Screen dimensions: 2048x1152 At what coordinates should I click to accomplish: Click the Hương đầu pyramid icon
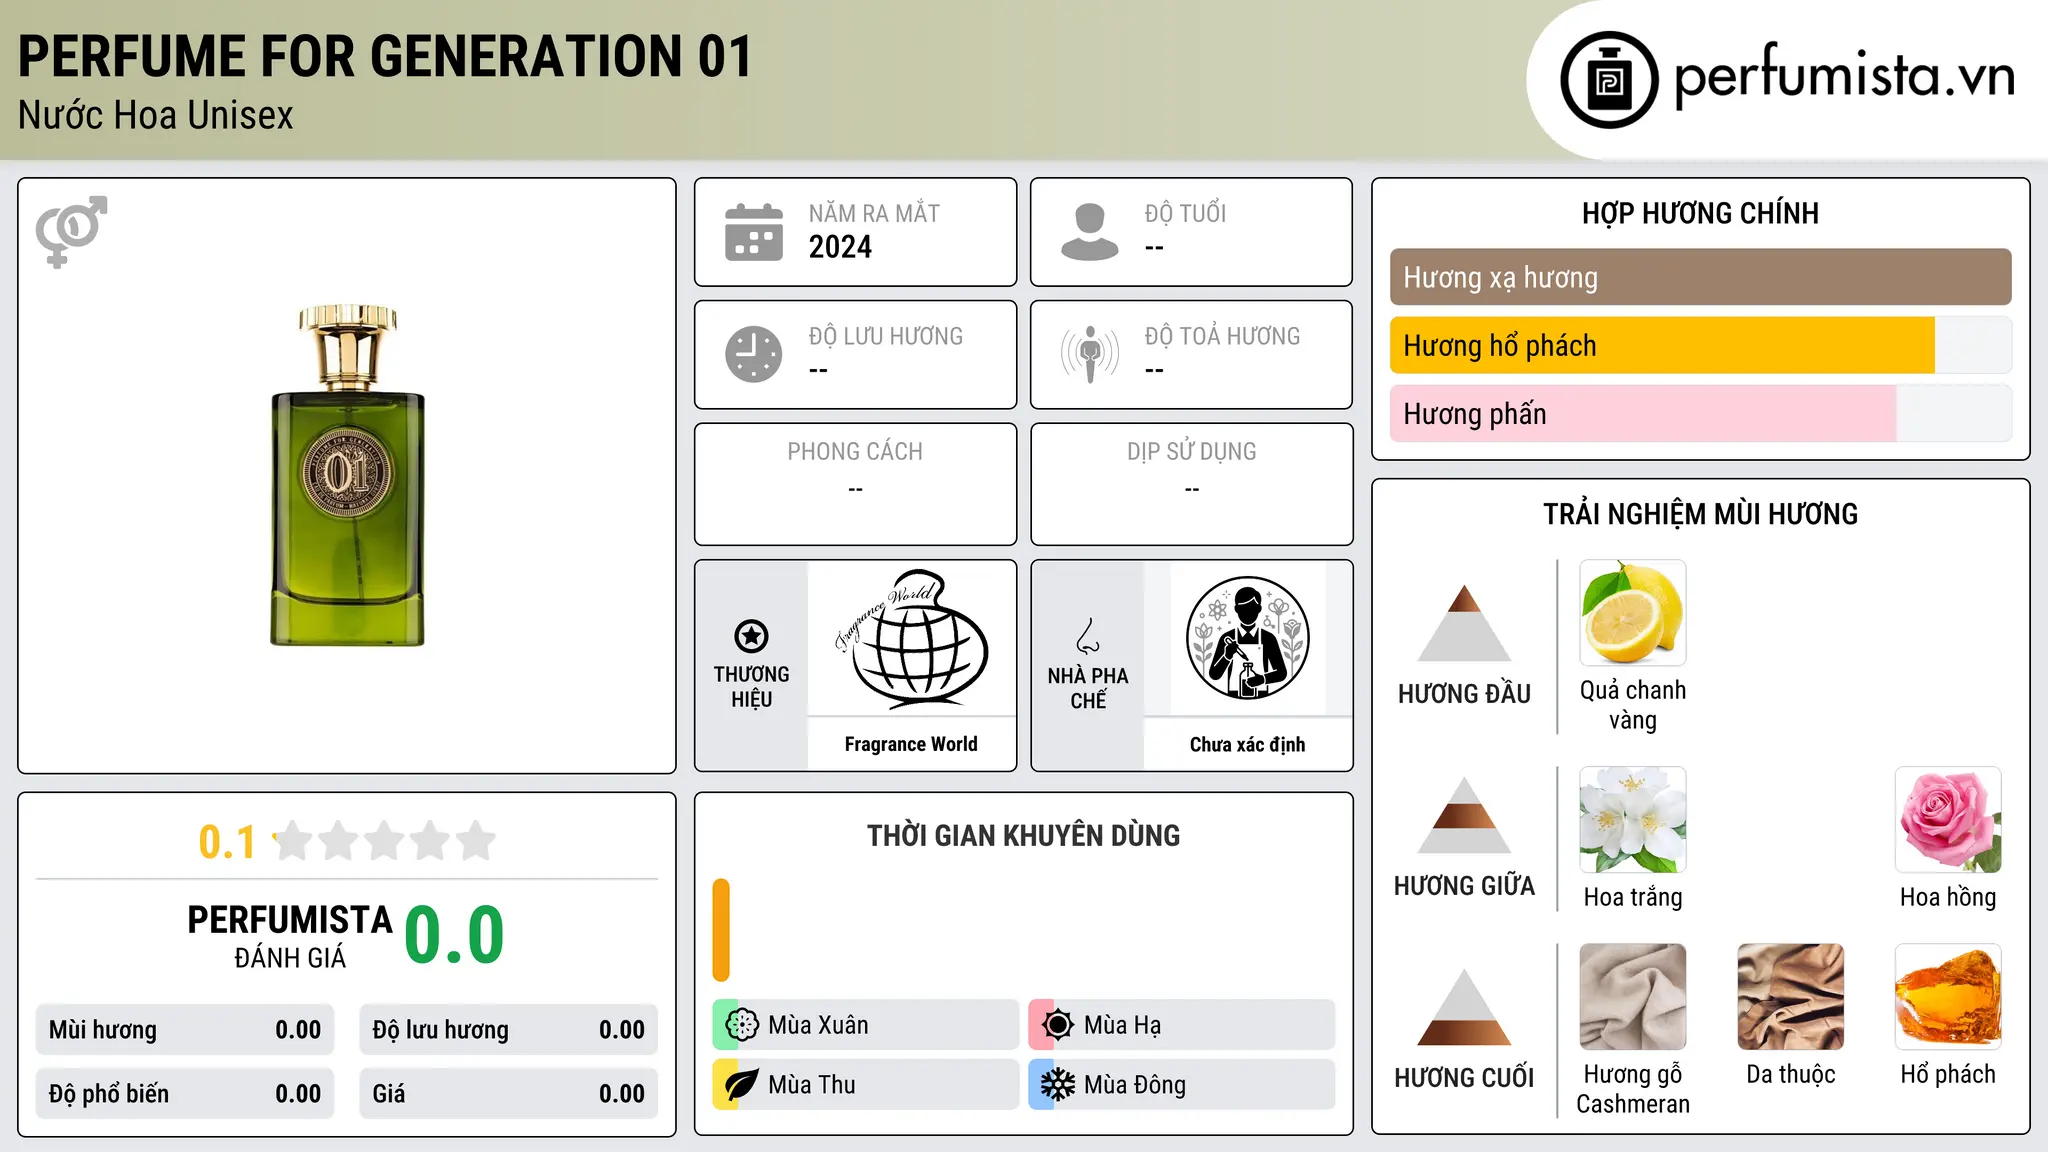pyautogui.click(x=1464, y=623)
